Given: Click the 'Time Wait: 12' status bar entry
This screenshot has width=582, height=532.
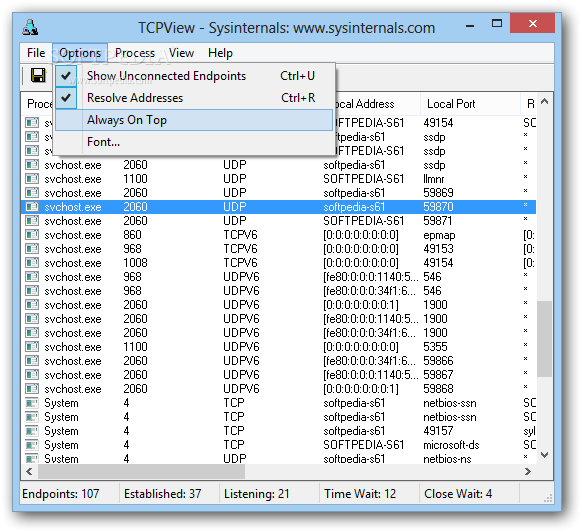Looking at the screenshot, I should pyautogui.click(x=360, y=494).
